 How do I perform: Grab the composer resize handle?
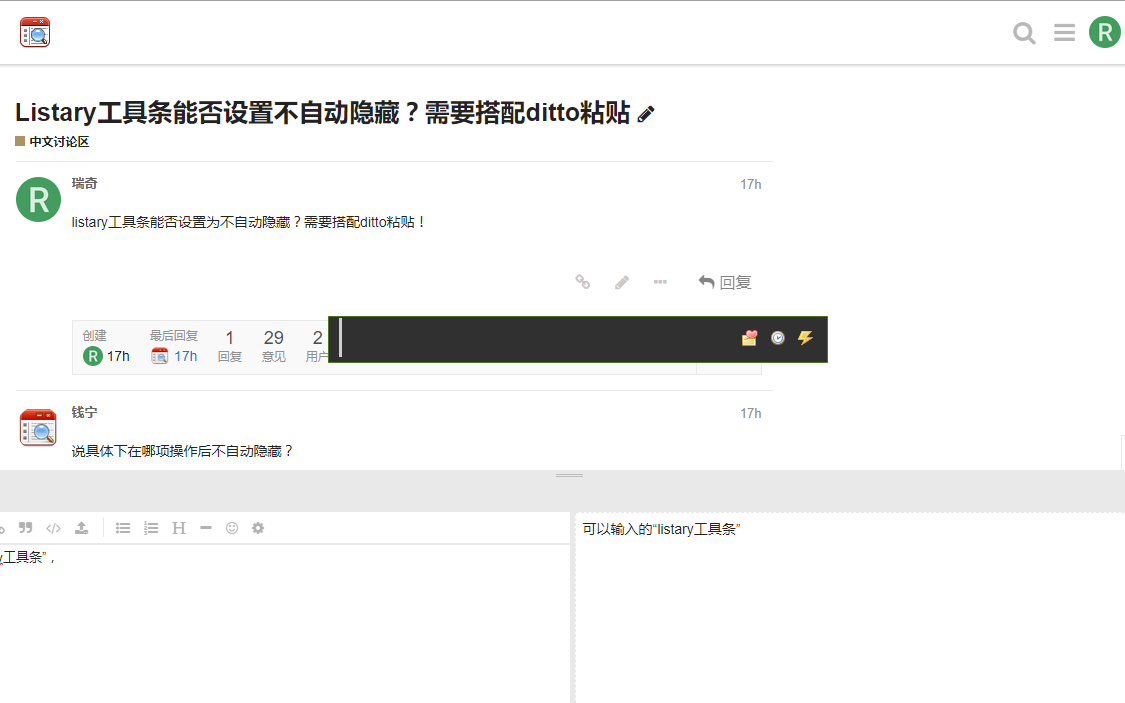[570, 476]
